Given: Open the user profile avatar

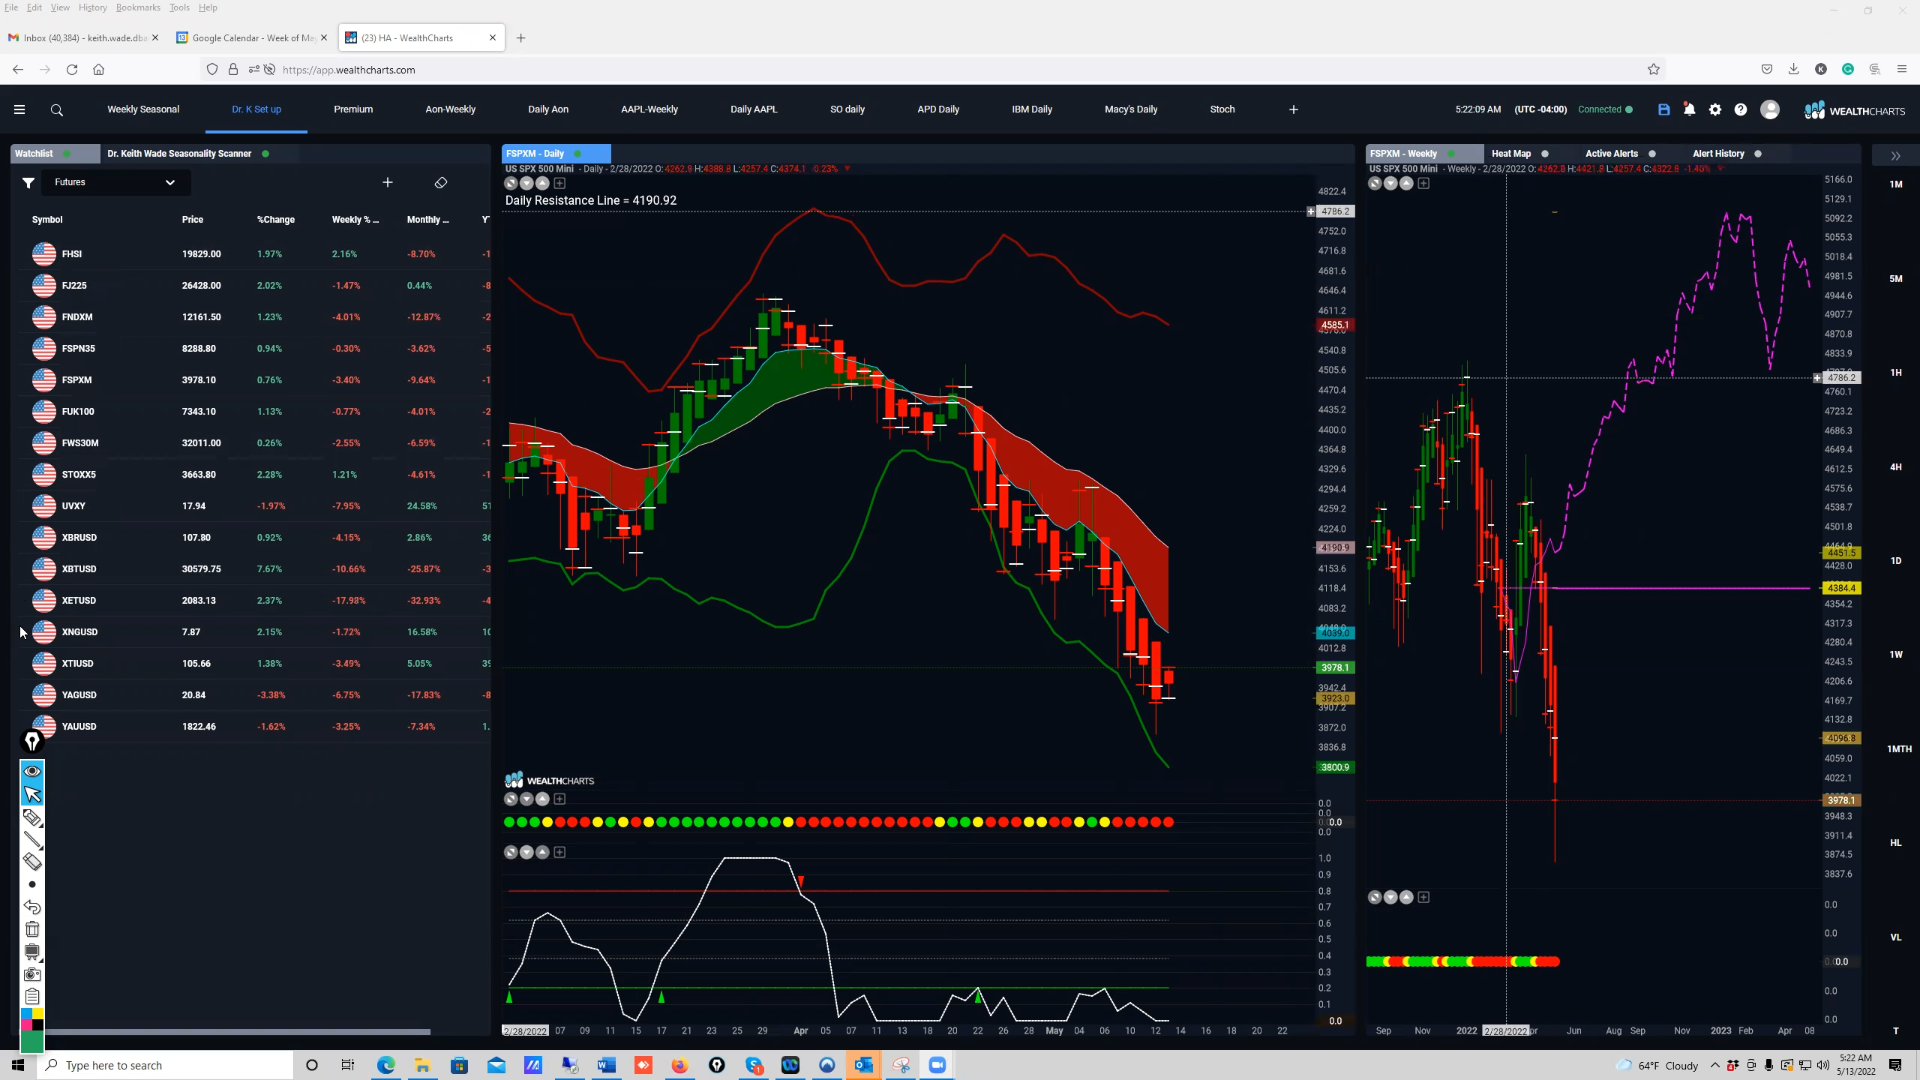Looking at the screenshot, I should pos(1770,110).
